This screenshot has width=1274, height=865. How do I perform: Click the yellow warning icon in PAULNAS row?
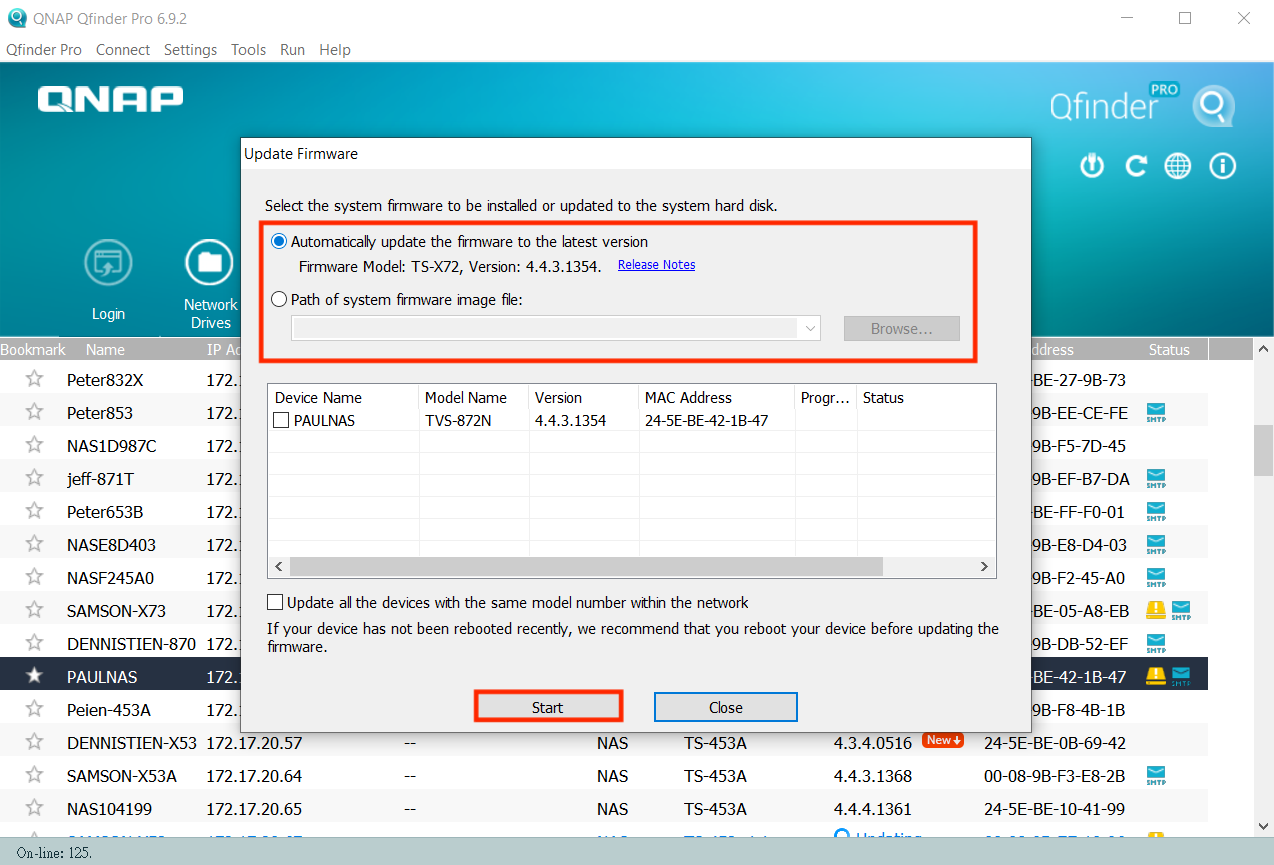coord(1156,676)
